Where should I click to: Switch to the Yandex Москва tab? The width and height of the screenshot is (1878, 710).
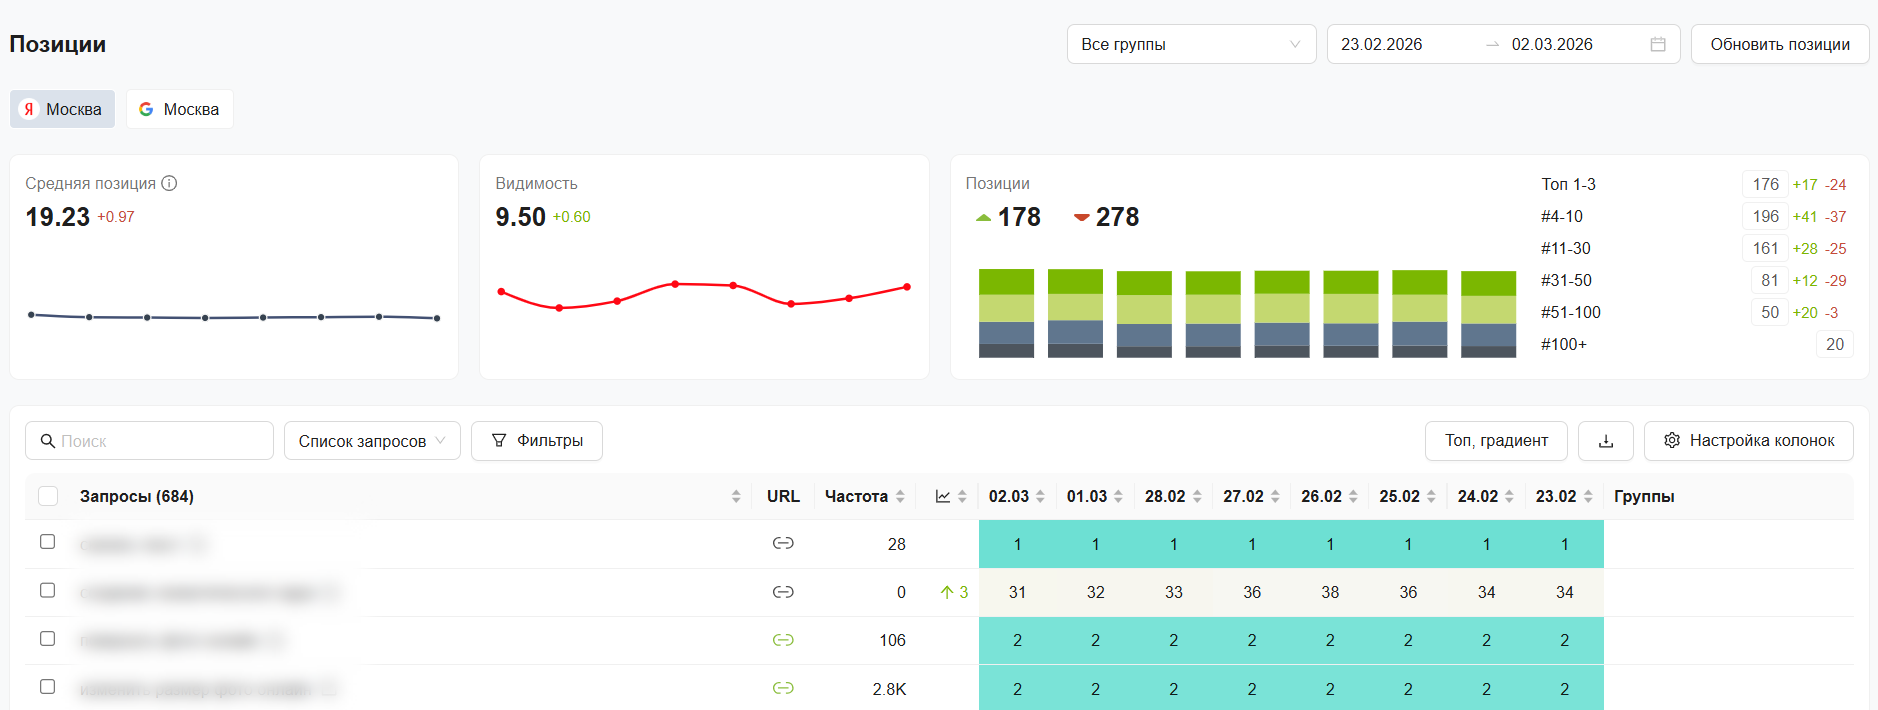pos(62,109)
